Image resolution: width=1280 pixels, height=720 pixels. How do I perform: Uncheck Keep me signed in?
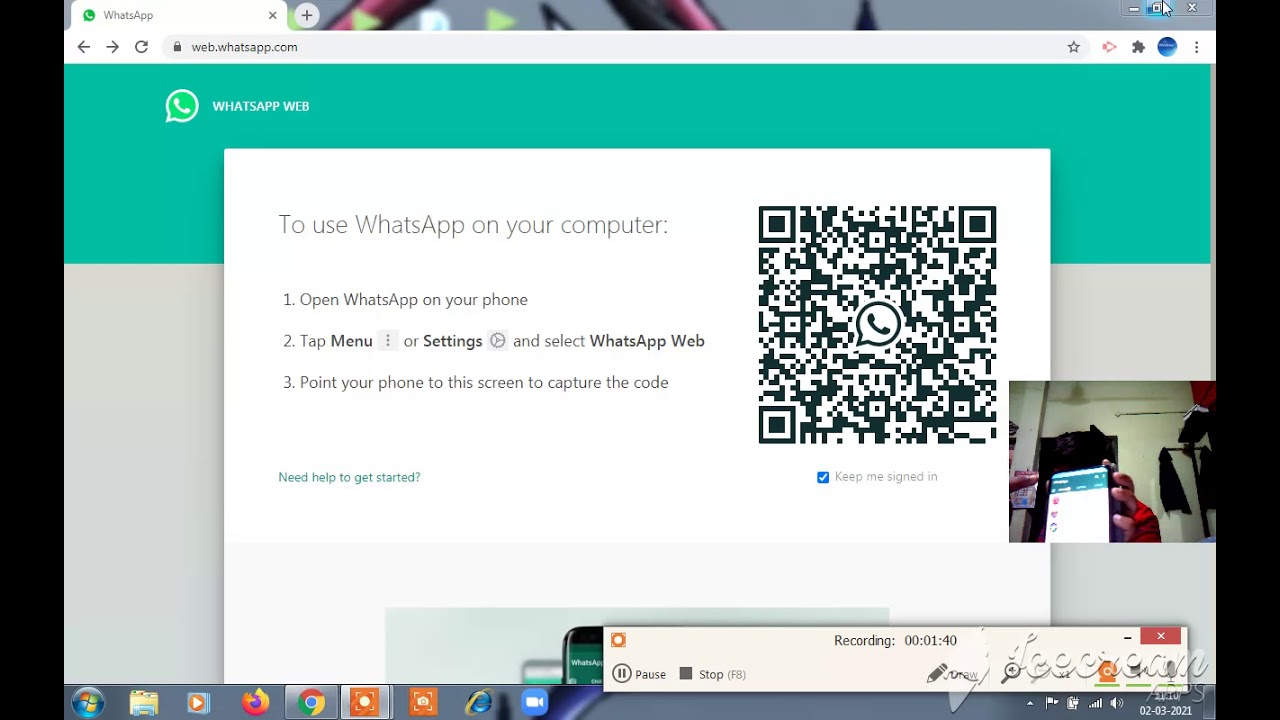(823, 477)
